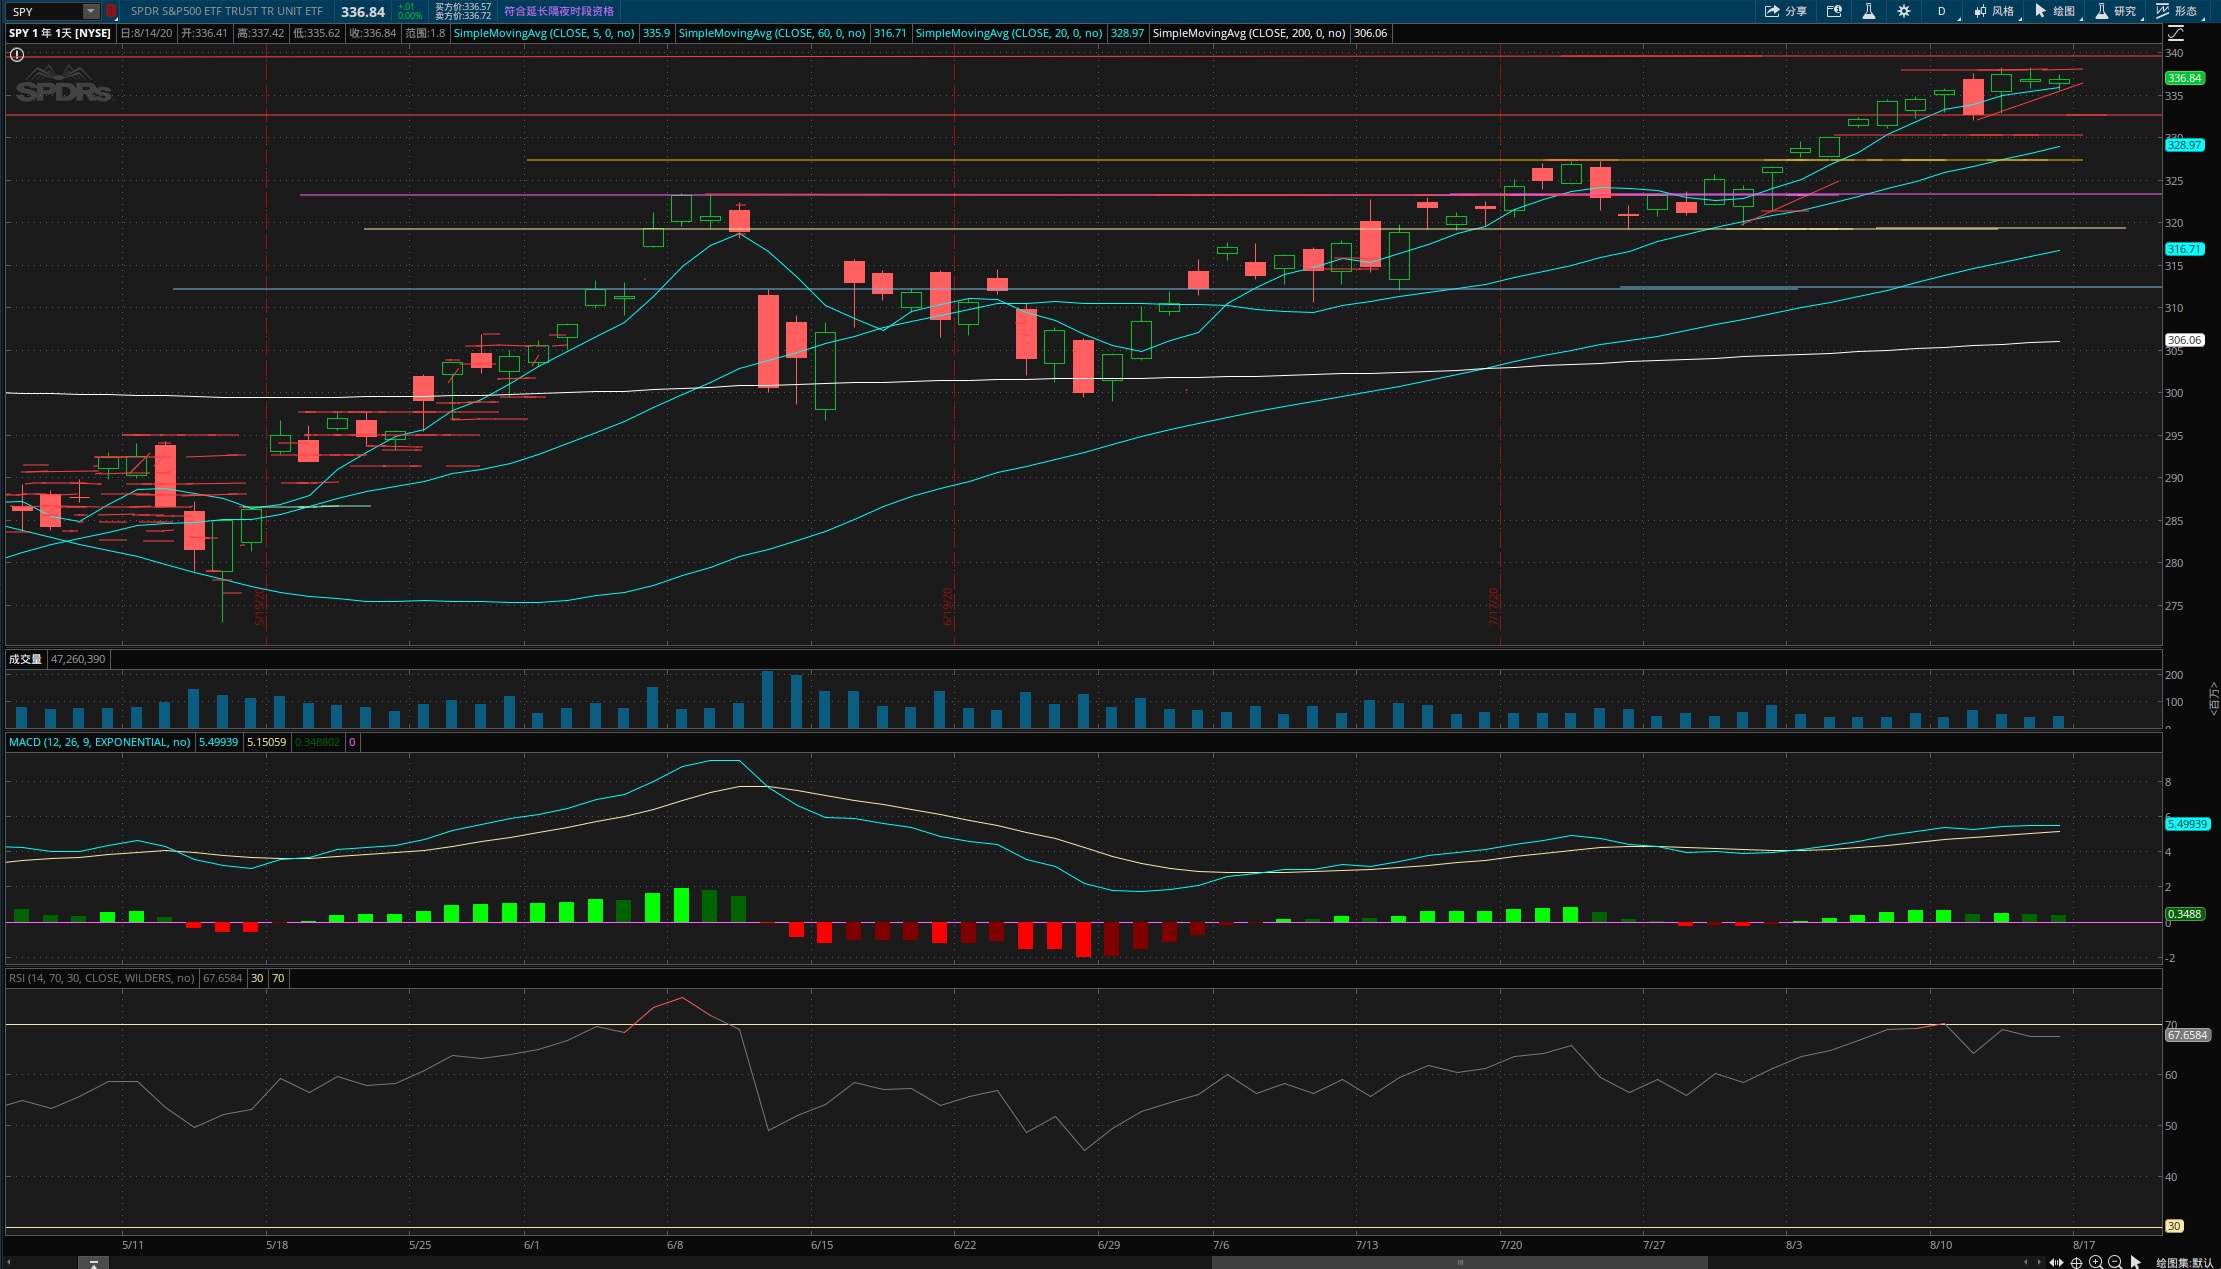Click the 316.71 cyan price bubble on the axis

[x=2184, y=249]
